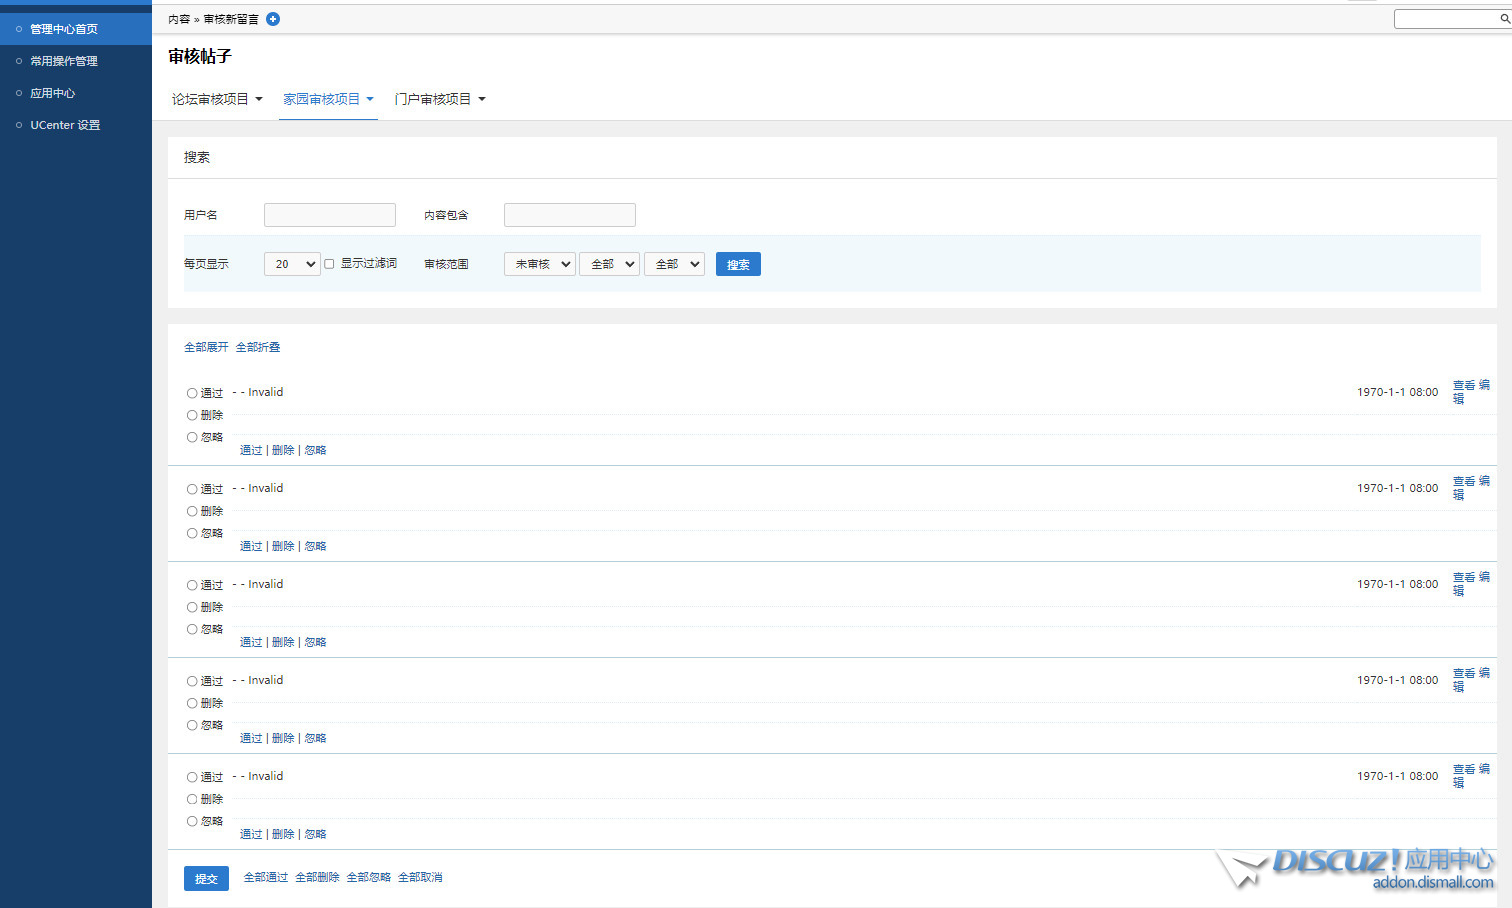Viewport: 1512px width, 908px height.
Task: Enable the 显示过滤词 checkbox
Action: [329, 264]
